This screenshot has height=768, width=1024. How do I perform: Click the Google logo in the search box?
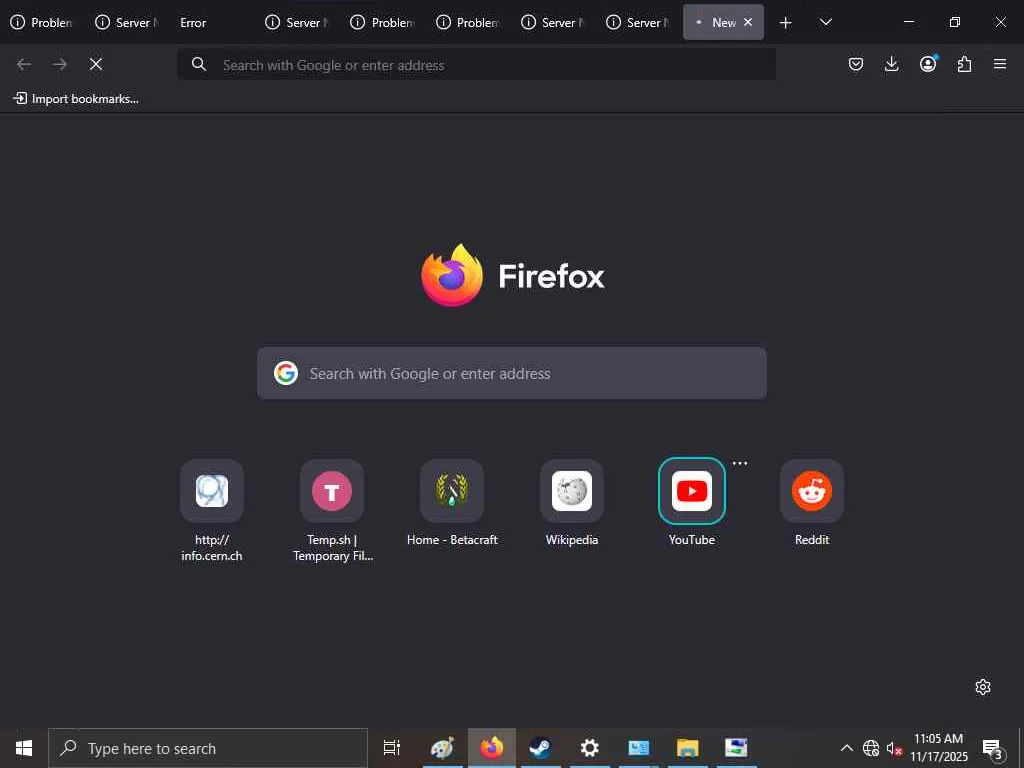[x=286, y=373]
